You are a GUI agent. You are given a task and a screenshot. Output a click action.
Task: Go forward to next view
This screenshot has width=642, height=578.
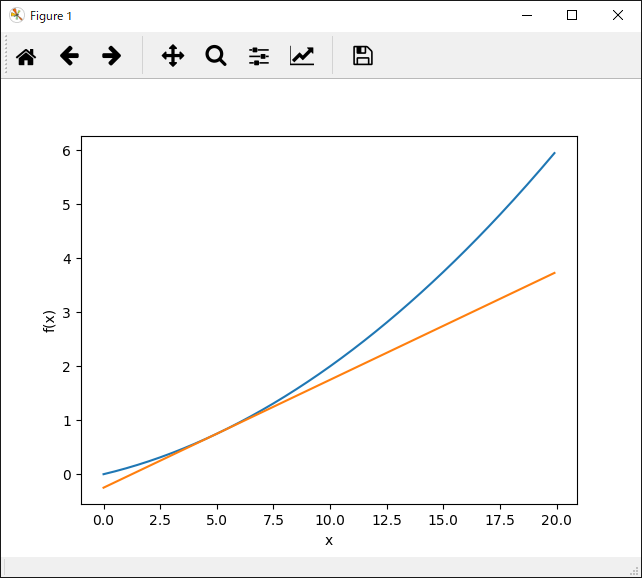[112, 56]
